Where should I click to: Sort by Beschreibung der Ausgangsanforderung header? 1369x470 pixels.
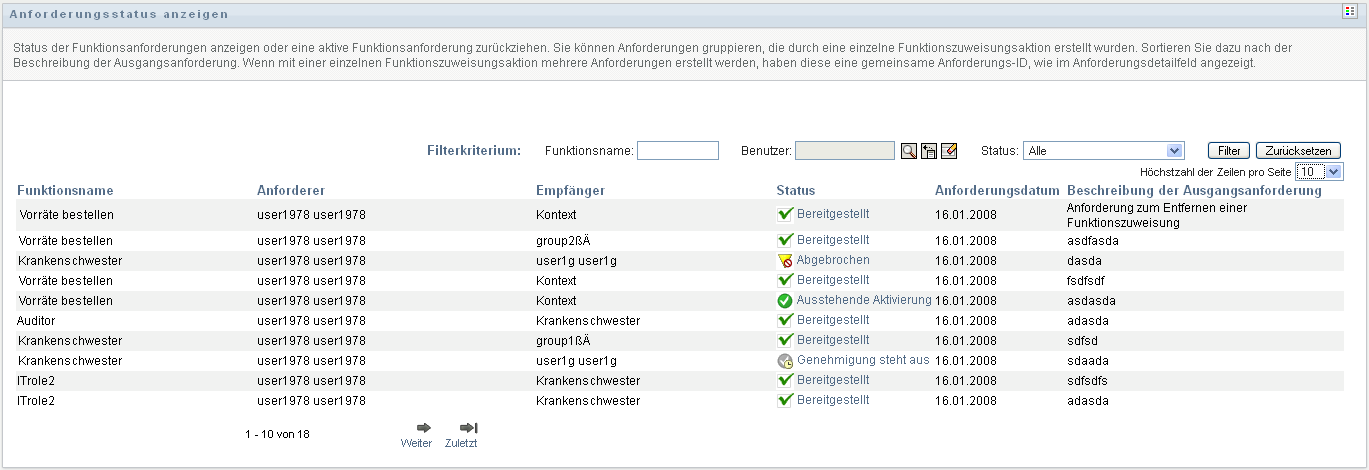[x=1194, y=190]
